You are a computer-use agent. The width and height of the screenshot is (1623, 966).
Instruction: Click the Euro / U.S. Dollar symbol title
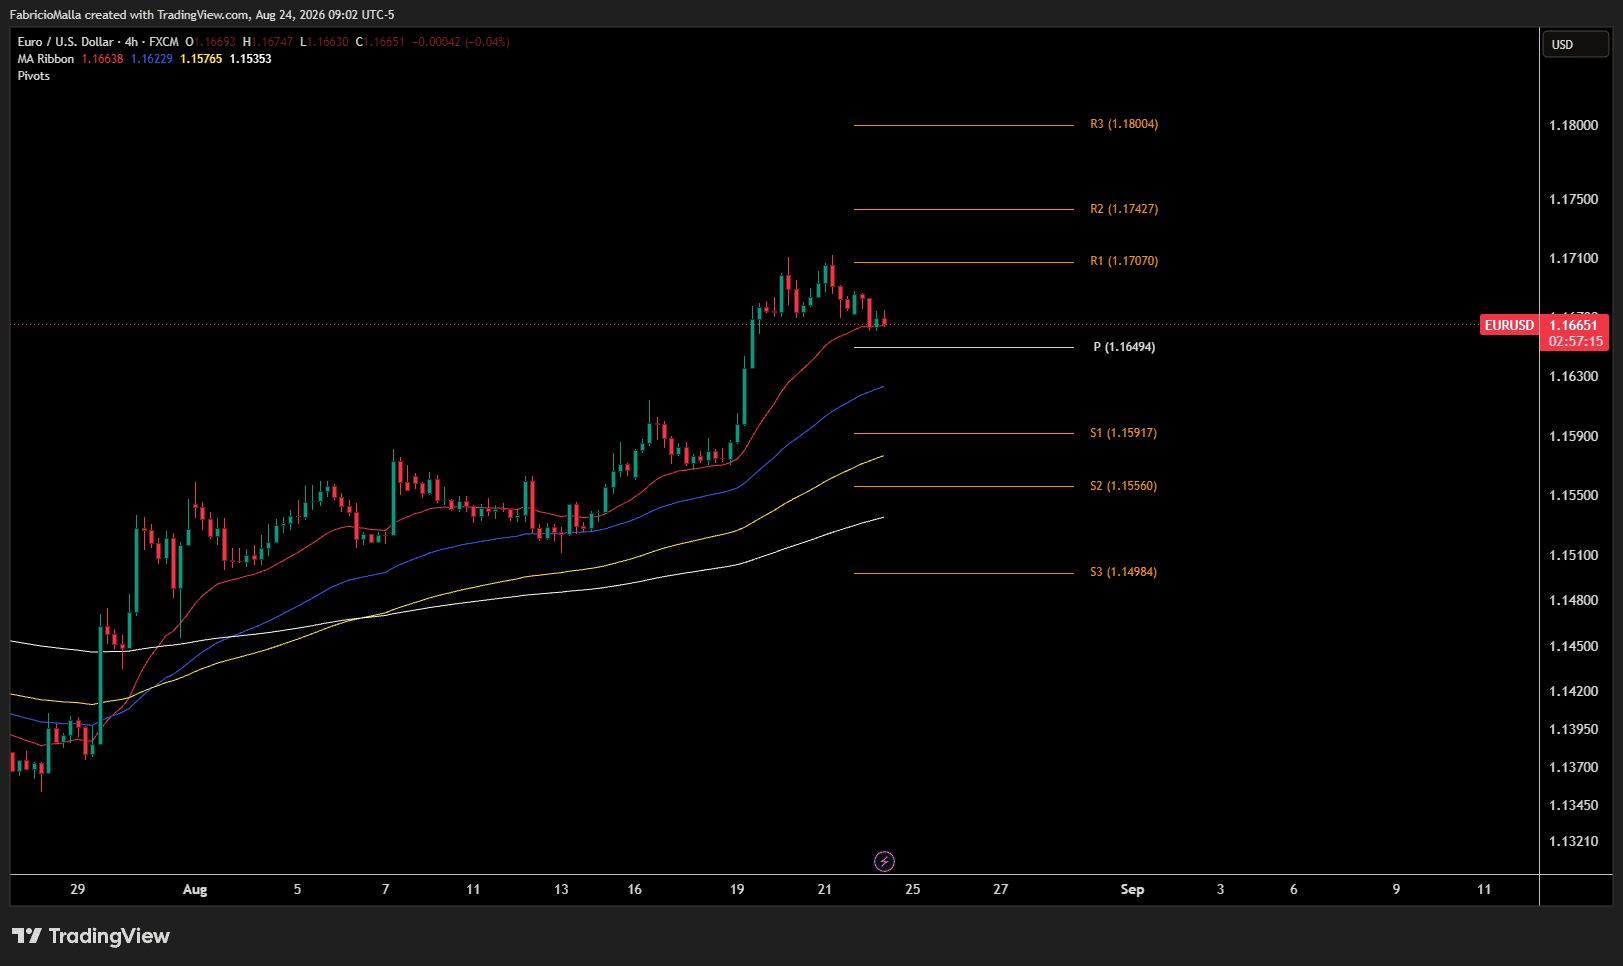tap(65, 42)
